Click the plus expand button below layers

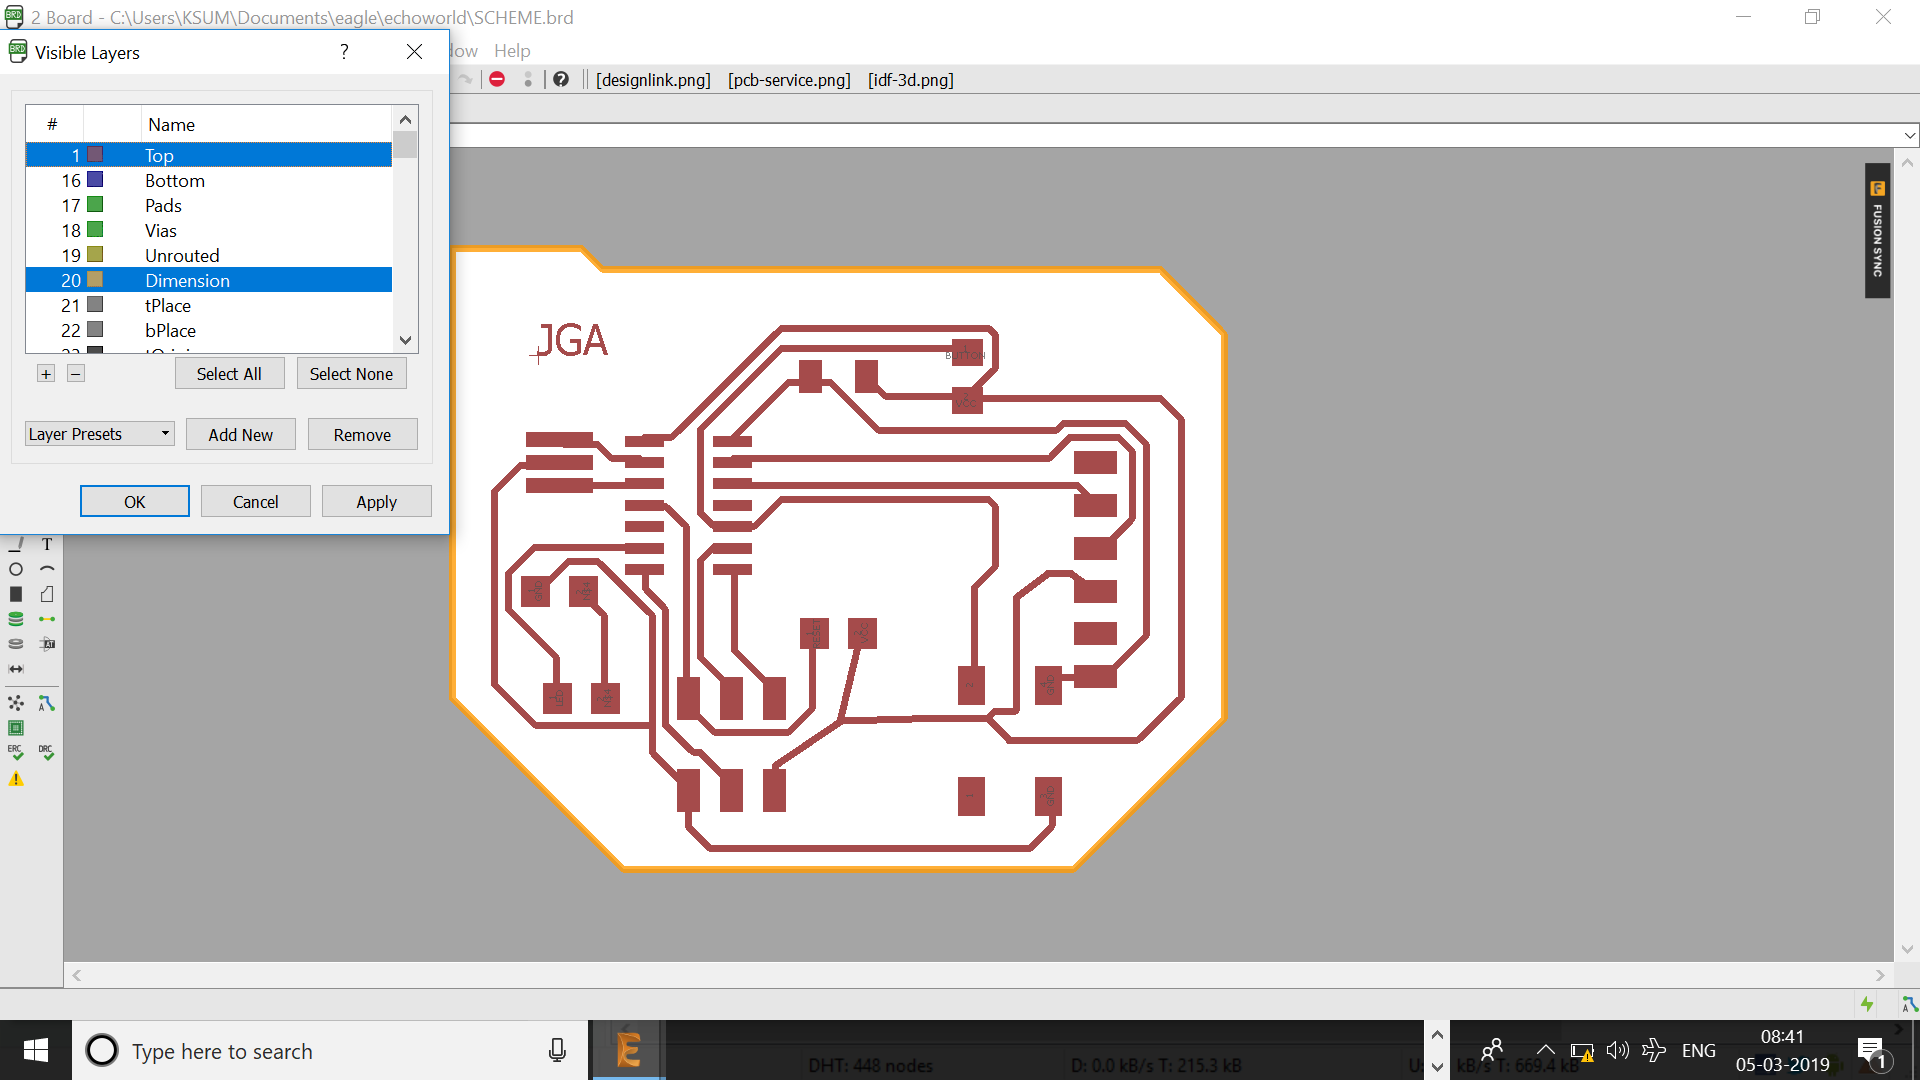[46, 374]
